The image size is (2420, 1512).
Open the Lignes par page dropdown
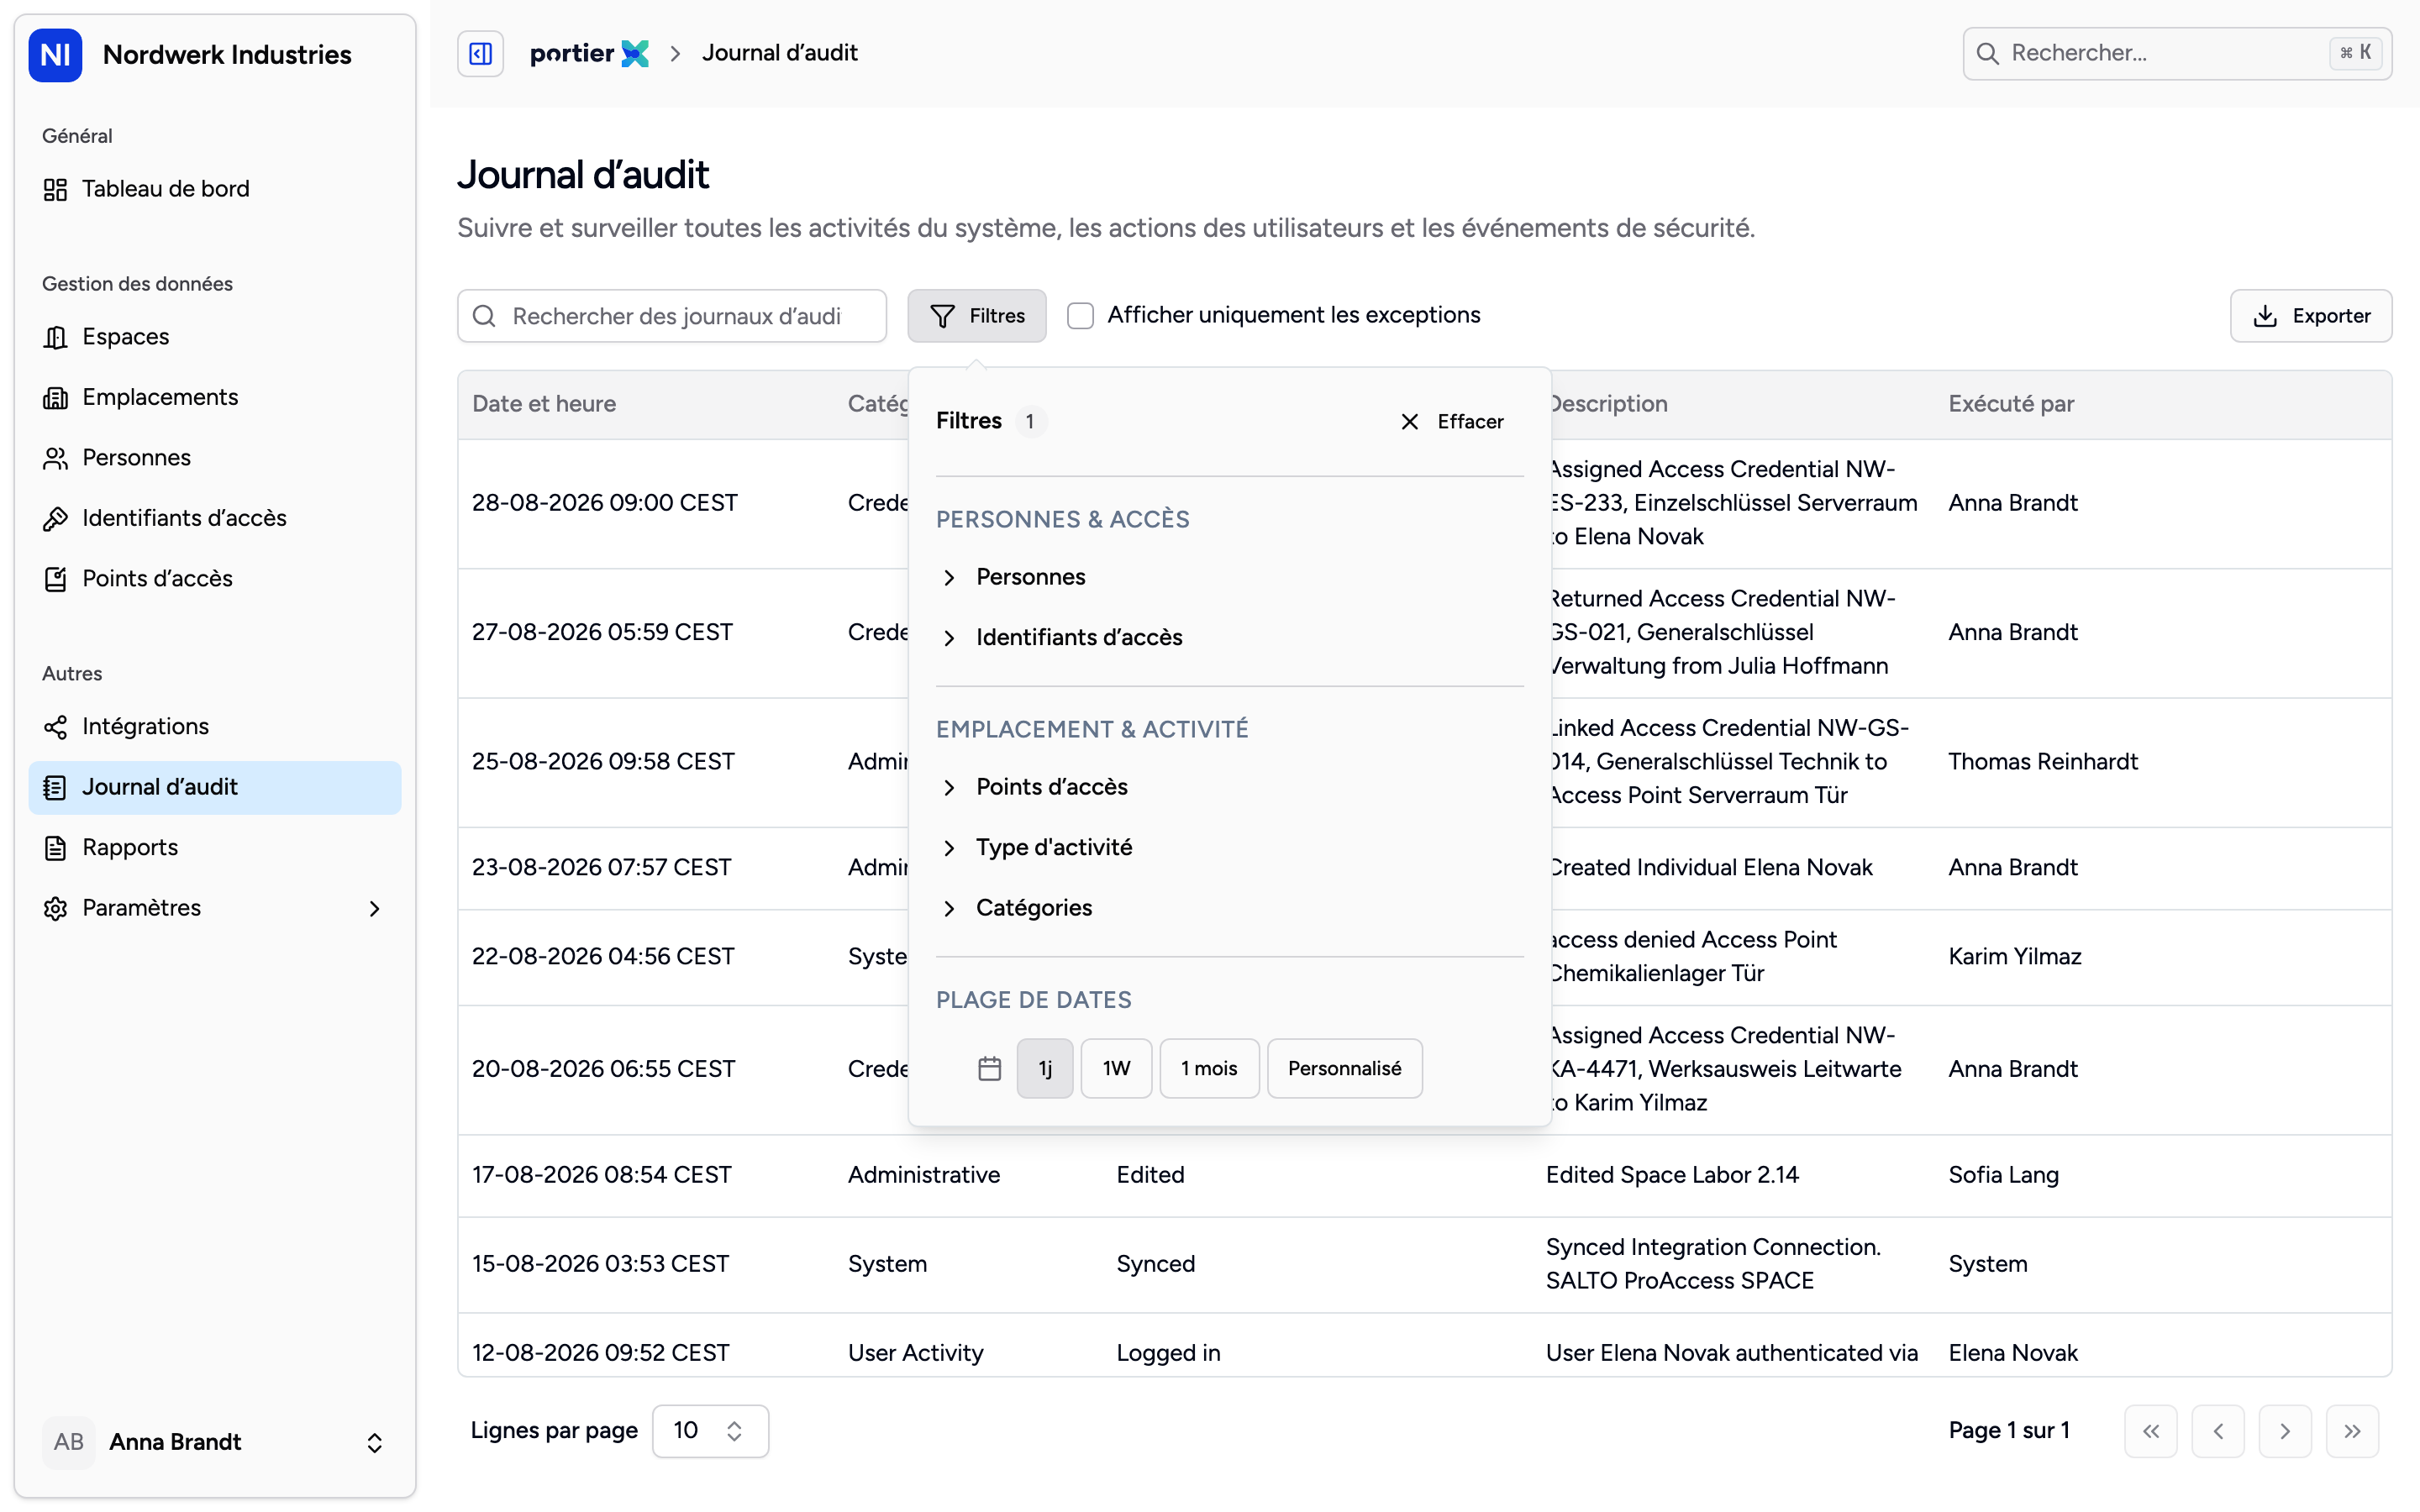pos(710,1431)
